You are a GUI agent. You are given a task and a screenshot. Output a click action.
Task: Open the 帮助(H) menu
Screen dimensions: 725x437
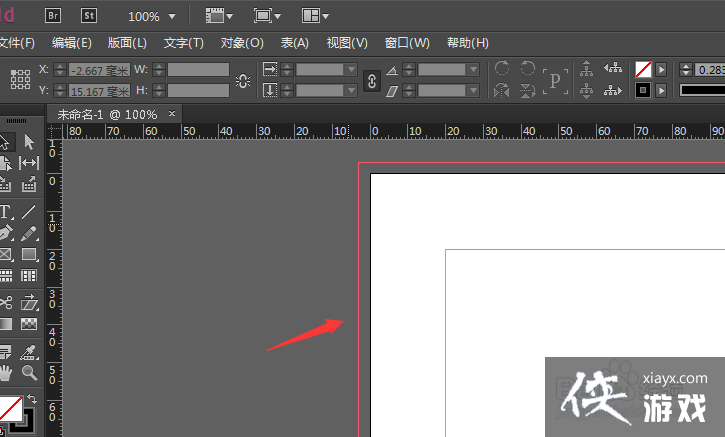tap(467, 43)
